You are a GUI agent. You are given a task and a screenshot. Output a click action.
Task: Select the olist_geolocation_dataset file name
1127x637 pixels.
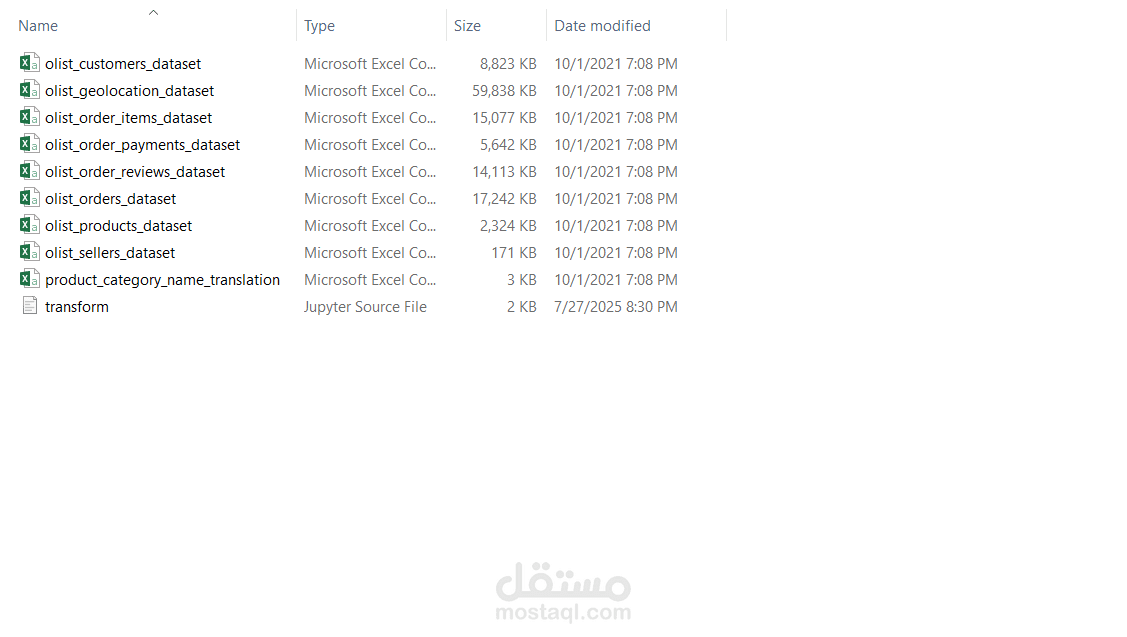tap(129, 91)
